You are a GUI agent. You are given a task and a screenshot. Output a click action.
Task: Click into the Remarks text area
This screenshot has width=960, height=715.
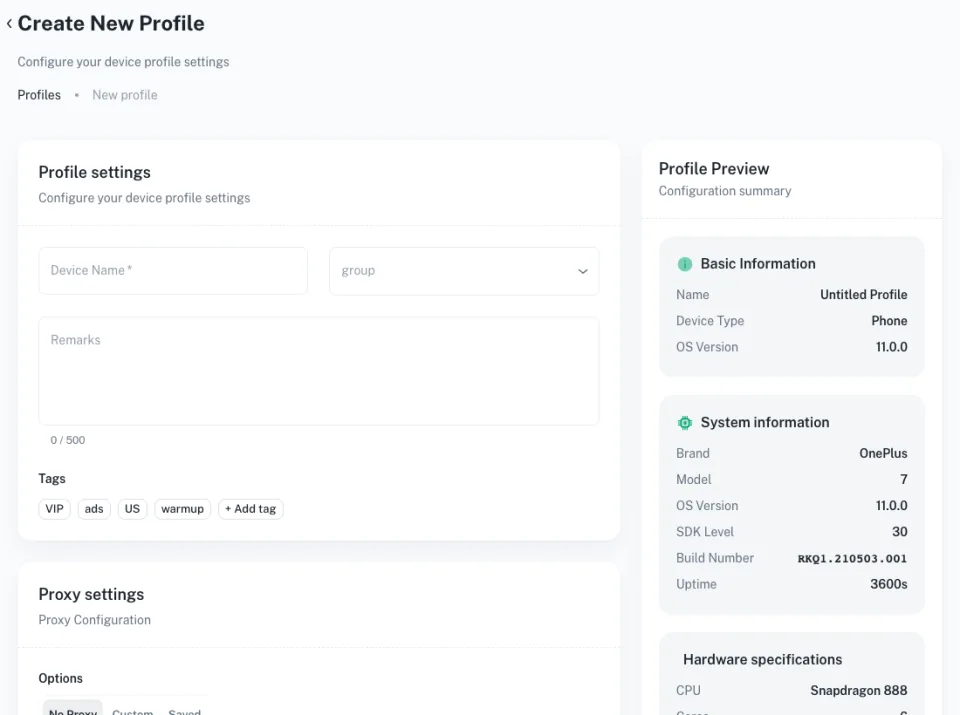318,370
